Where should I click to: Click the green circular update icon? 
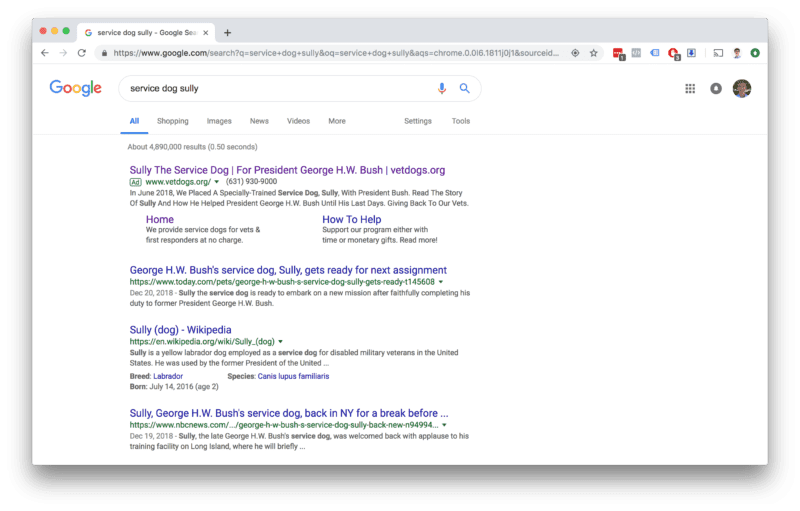click(755, 53)
